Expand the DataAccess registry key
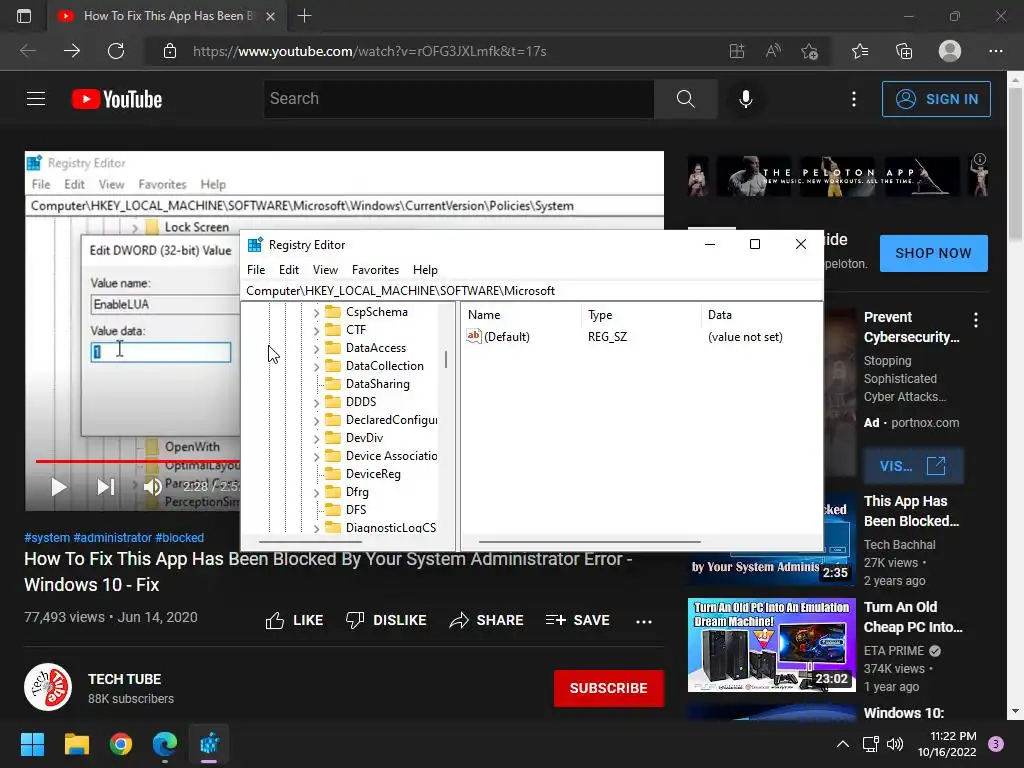 point(316,349)
